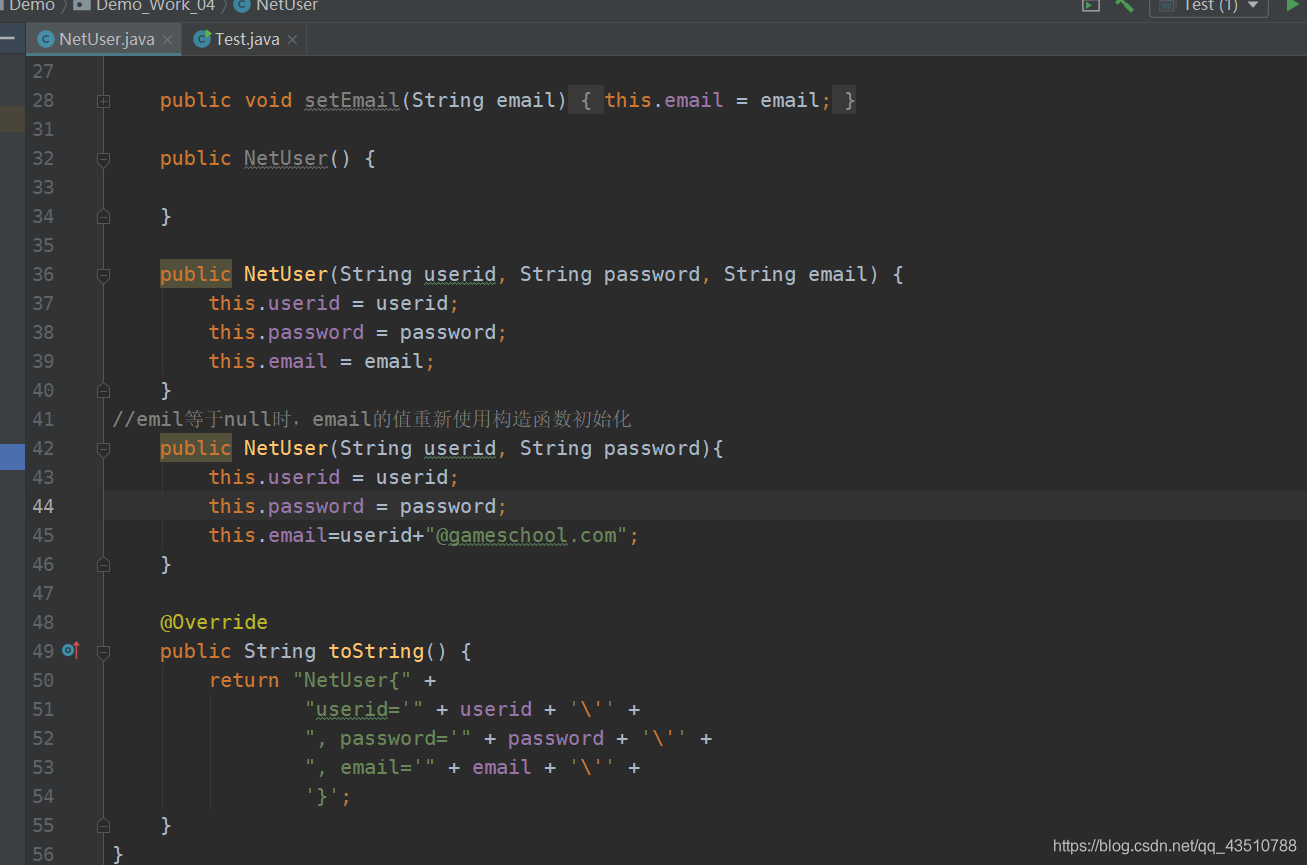Click "this.userid = userid;" on line 37

point(334,303)
